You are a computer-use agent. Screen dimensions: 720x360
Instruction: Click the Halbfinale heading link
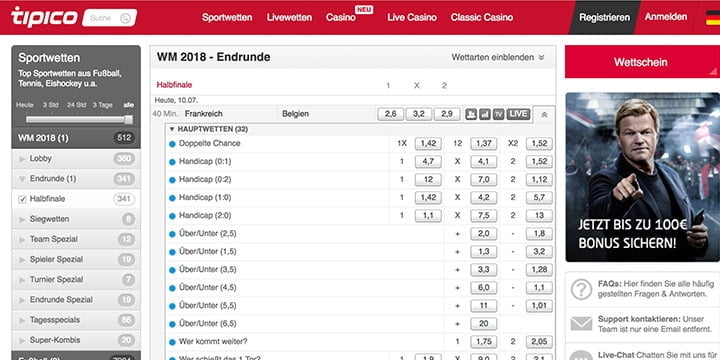(174, 85)
